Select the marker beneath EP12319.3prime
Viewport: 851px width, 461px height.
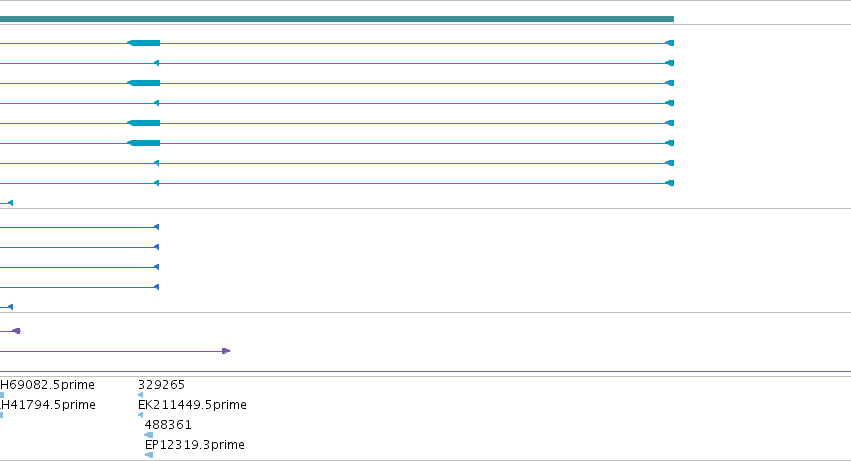coord(149,455)
